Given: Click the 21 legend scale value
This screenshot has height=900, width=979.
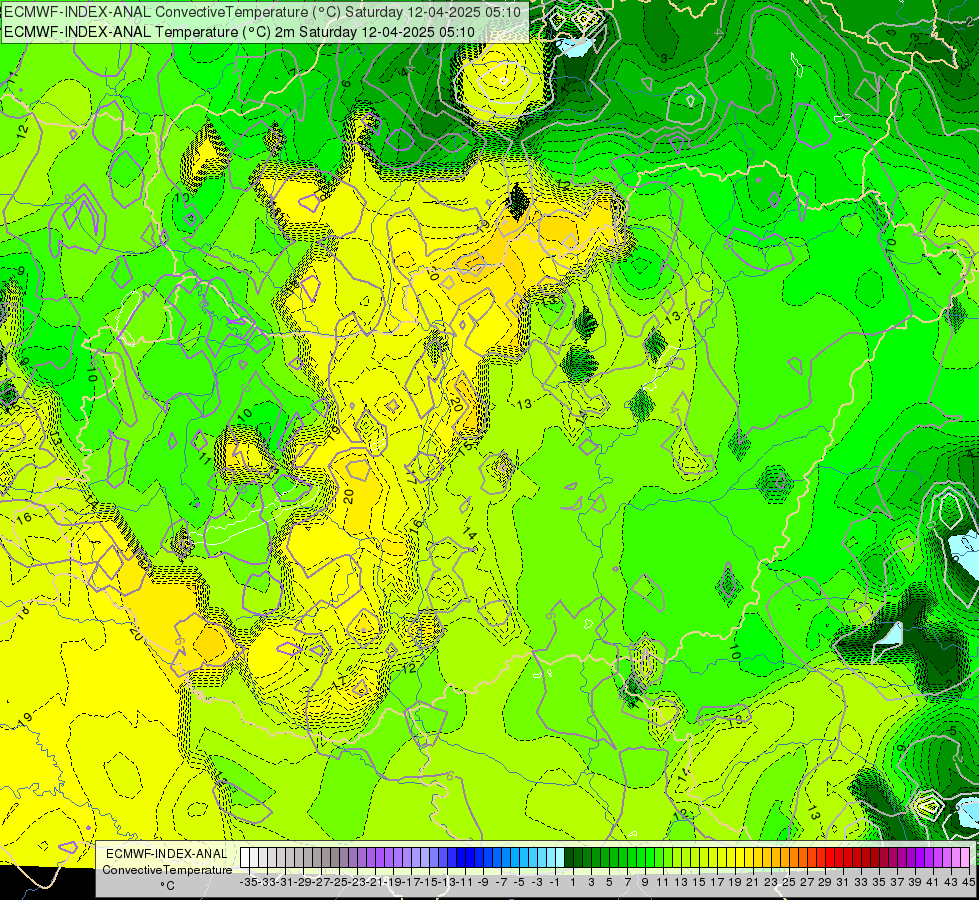Looking at the screenshot, I should pos(753,882).
